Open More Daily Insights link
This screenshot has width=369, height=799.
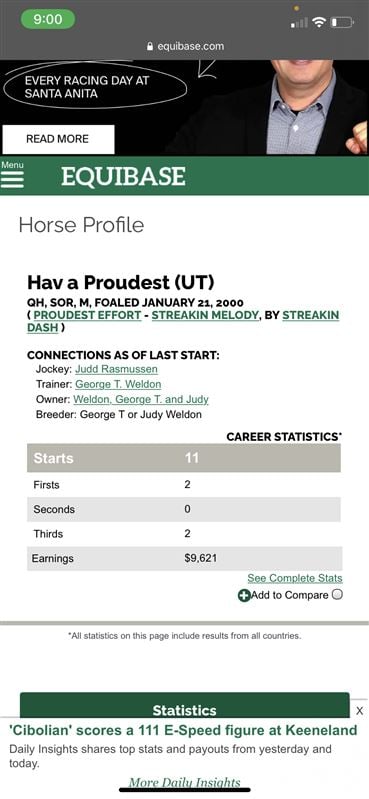pos(184,782)
